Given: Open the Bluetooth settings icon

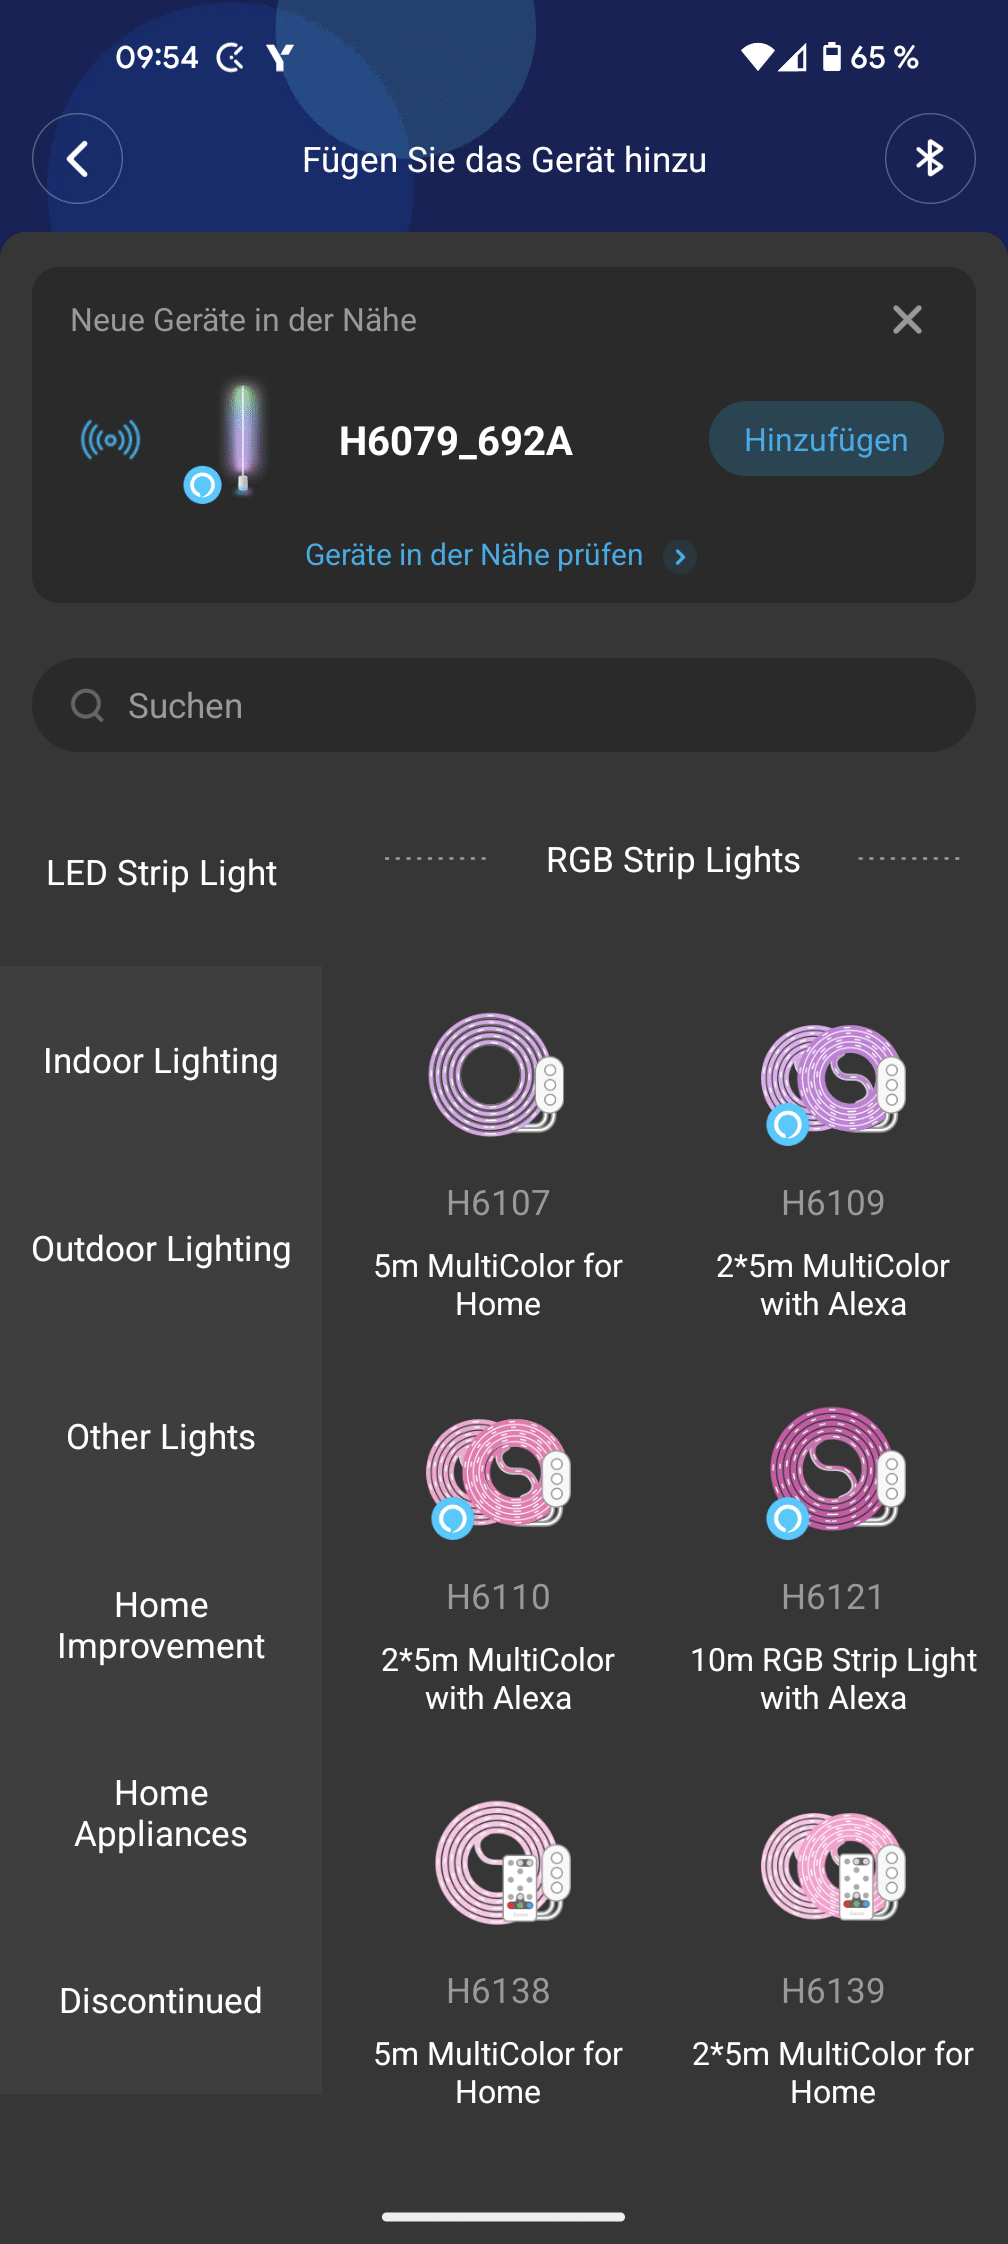Looking at the screenshot, I should click(929, 159).
